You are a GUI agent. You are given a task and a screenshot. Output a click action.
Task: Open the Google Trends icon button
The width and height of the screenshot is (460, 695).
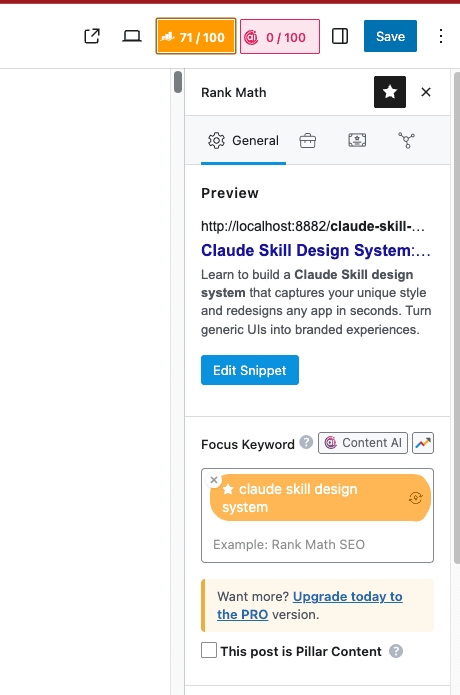click(423, 443)
